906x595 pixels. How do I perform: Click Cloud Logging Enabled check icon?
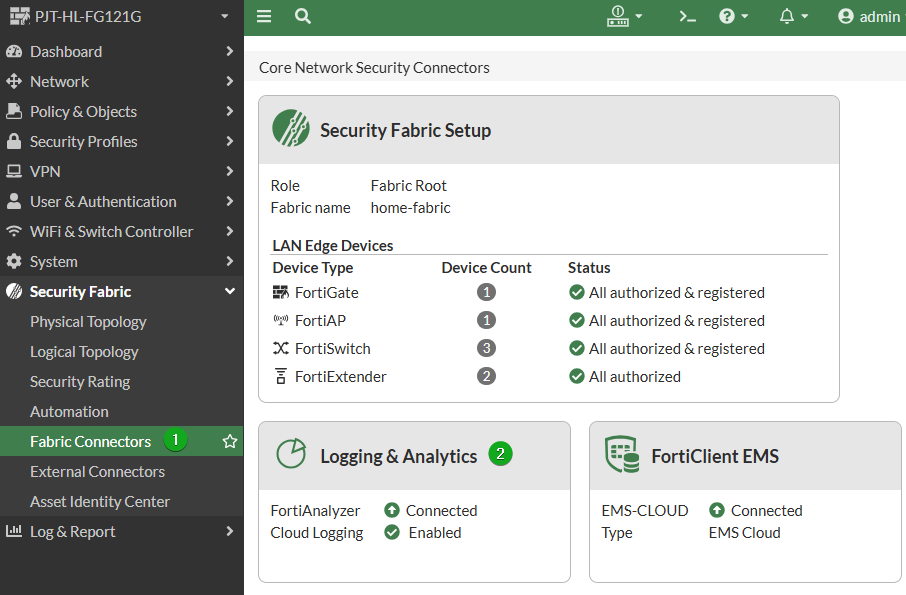pos(392,532)
